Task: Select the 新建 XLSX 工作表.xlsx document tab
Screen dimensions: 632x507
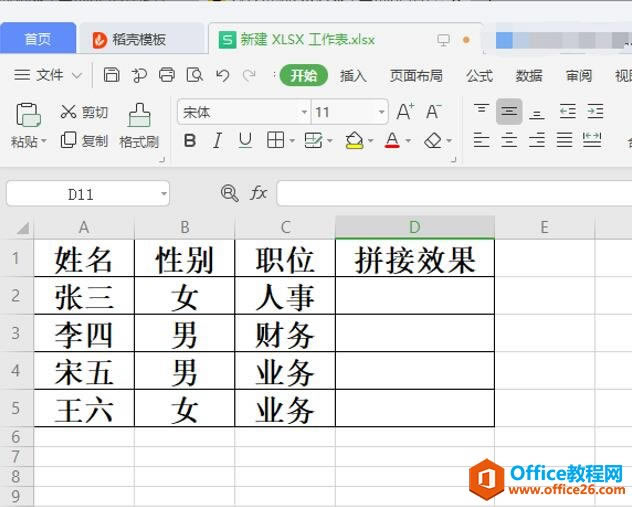Action: (345, 39)
